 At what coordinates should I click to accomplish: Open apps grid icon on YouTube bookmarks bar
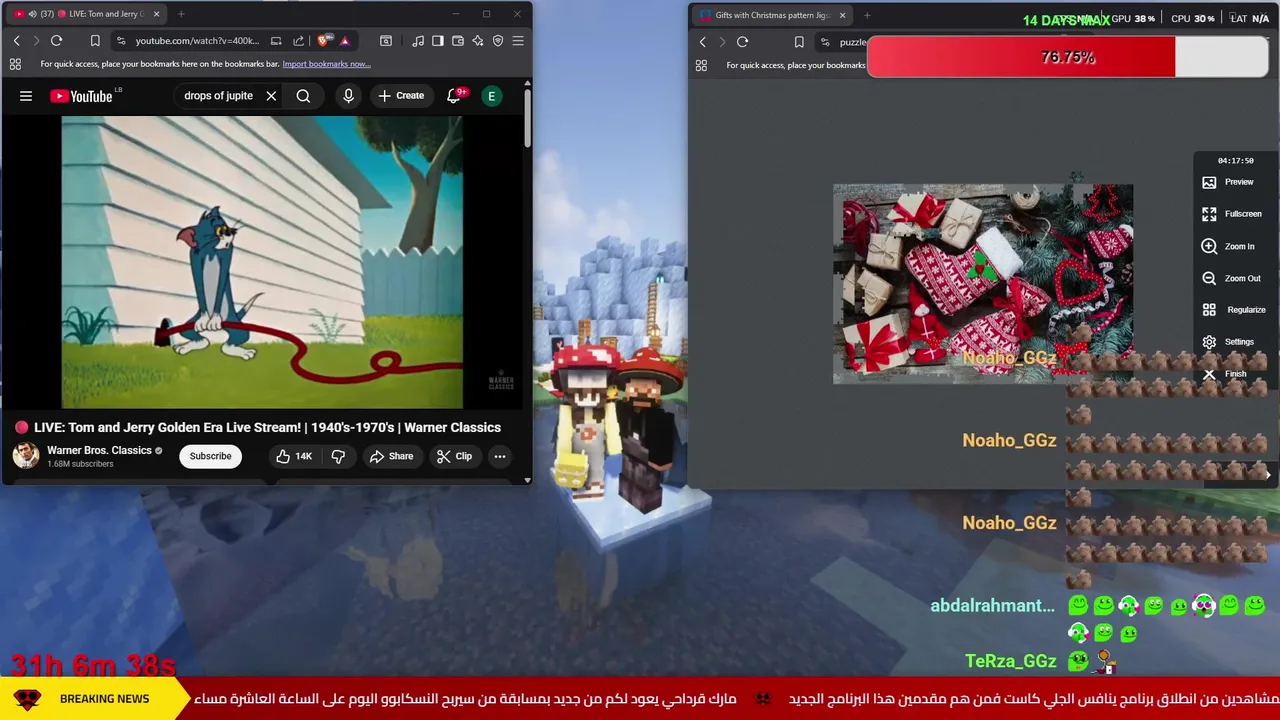click(15, 64)
